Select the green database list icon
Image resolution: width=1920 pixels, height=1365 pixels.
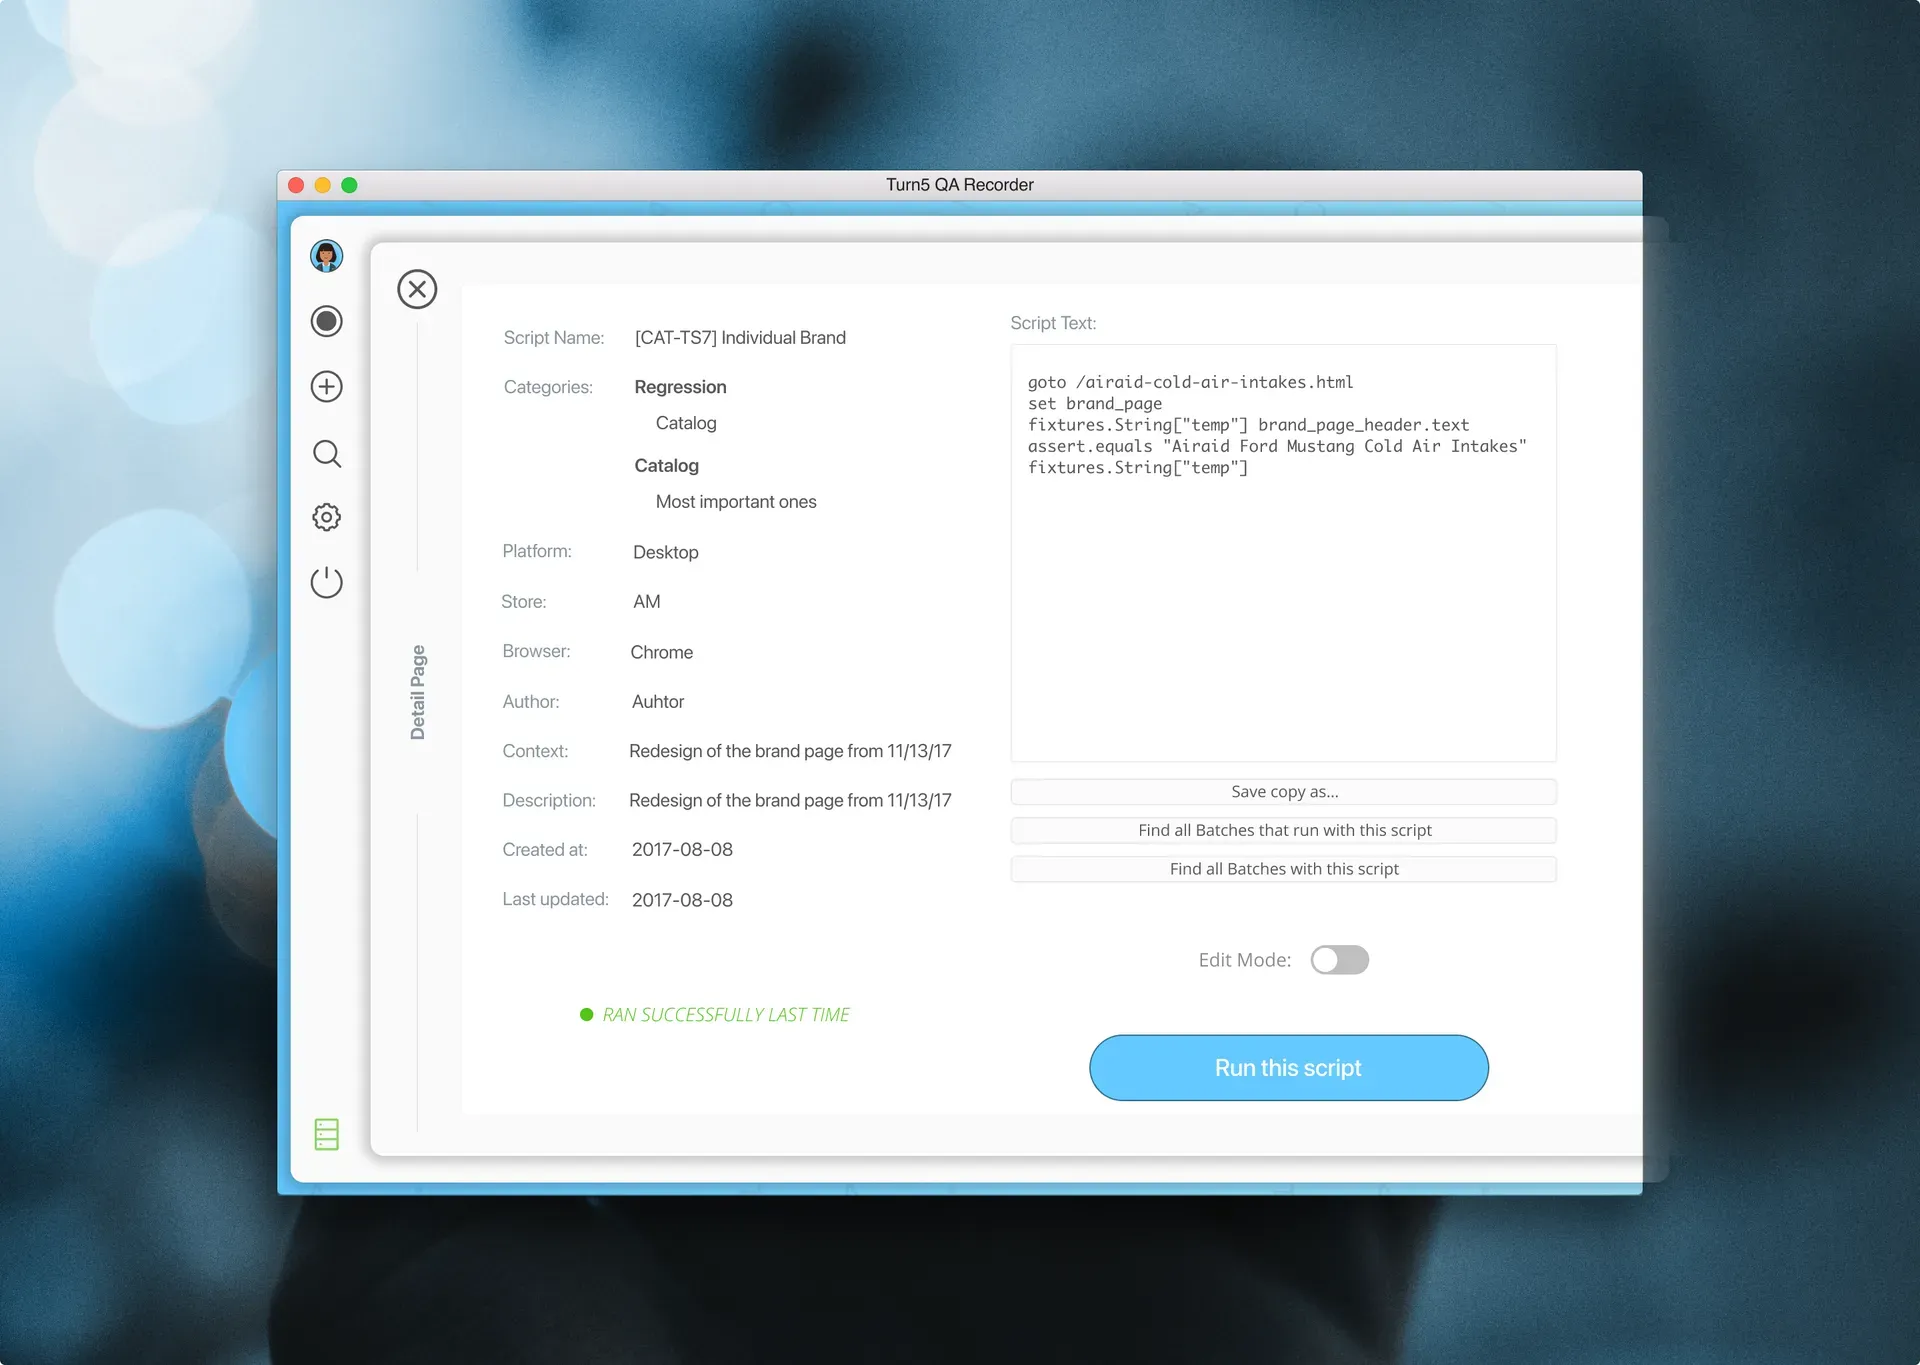click(x=326, y=1134)
